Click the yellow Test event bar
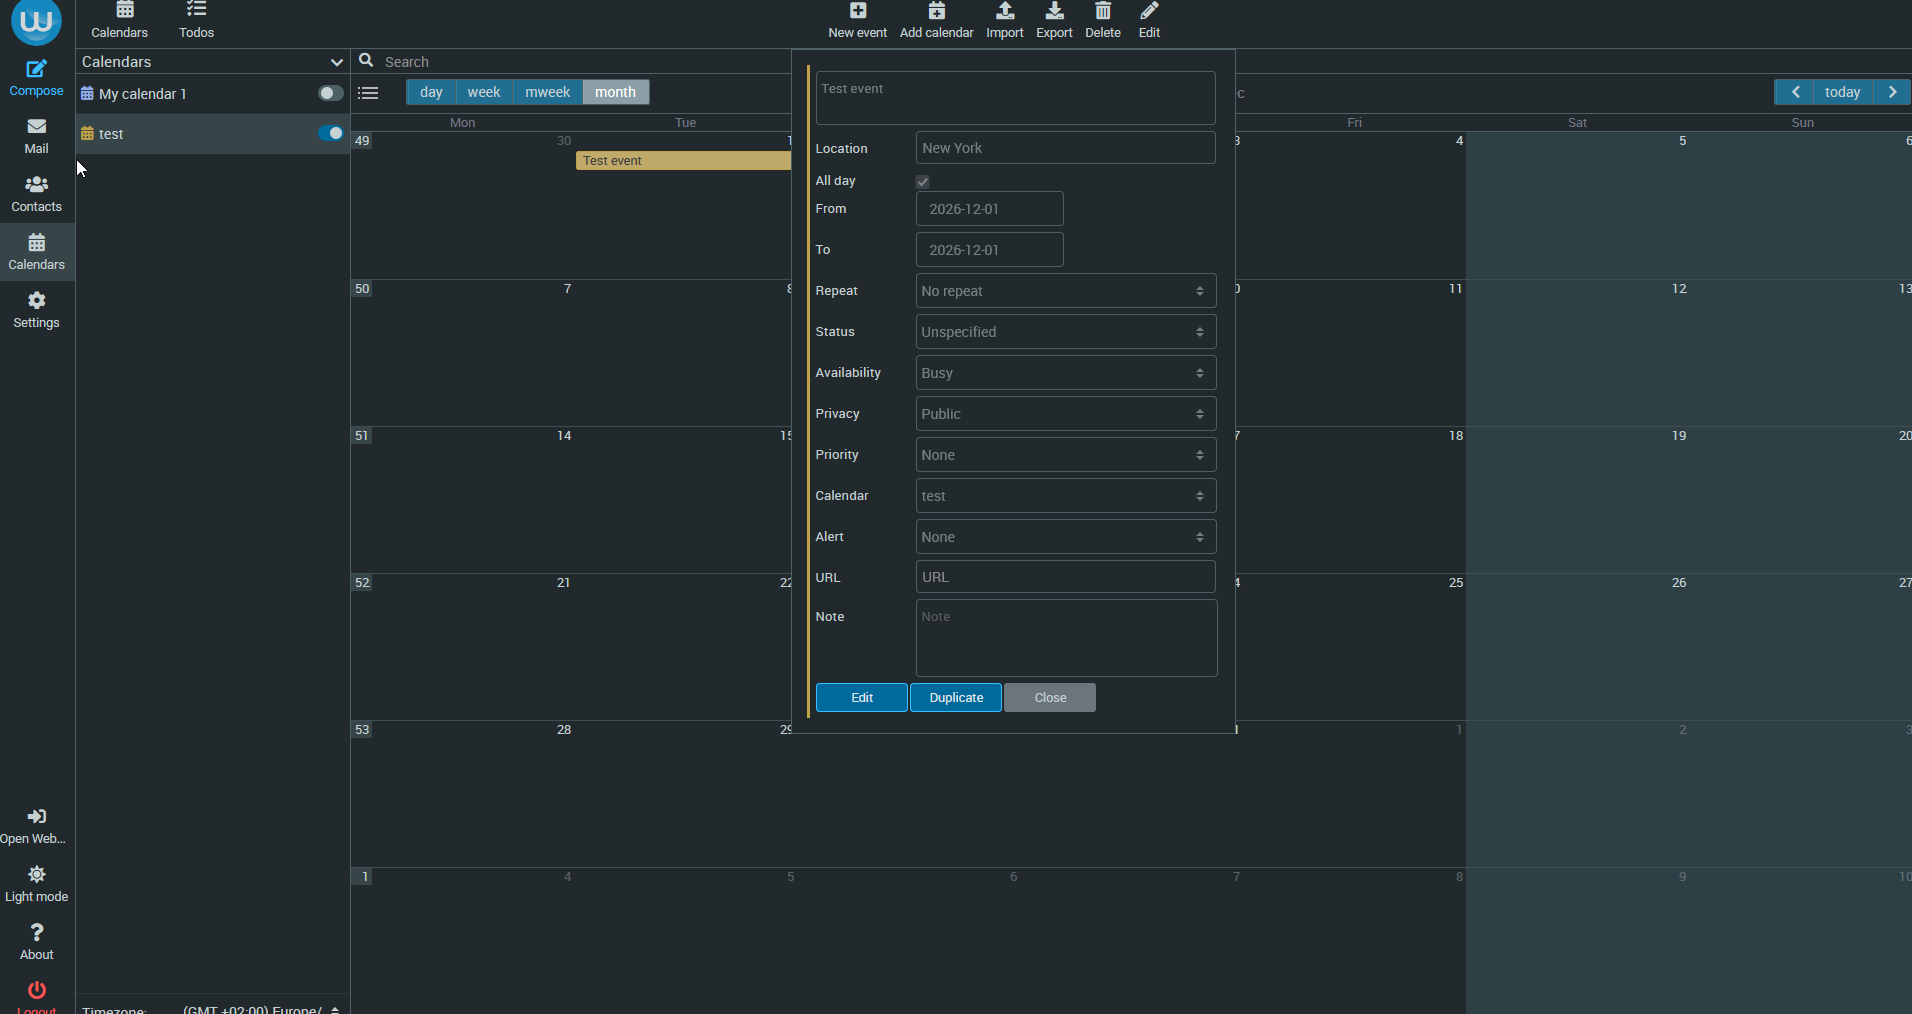Screen dimensions: 1912x1014 click(683, 161)
